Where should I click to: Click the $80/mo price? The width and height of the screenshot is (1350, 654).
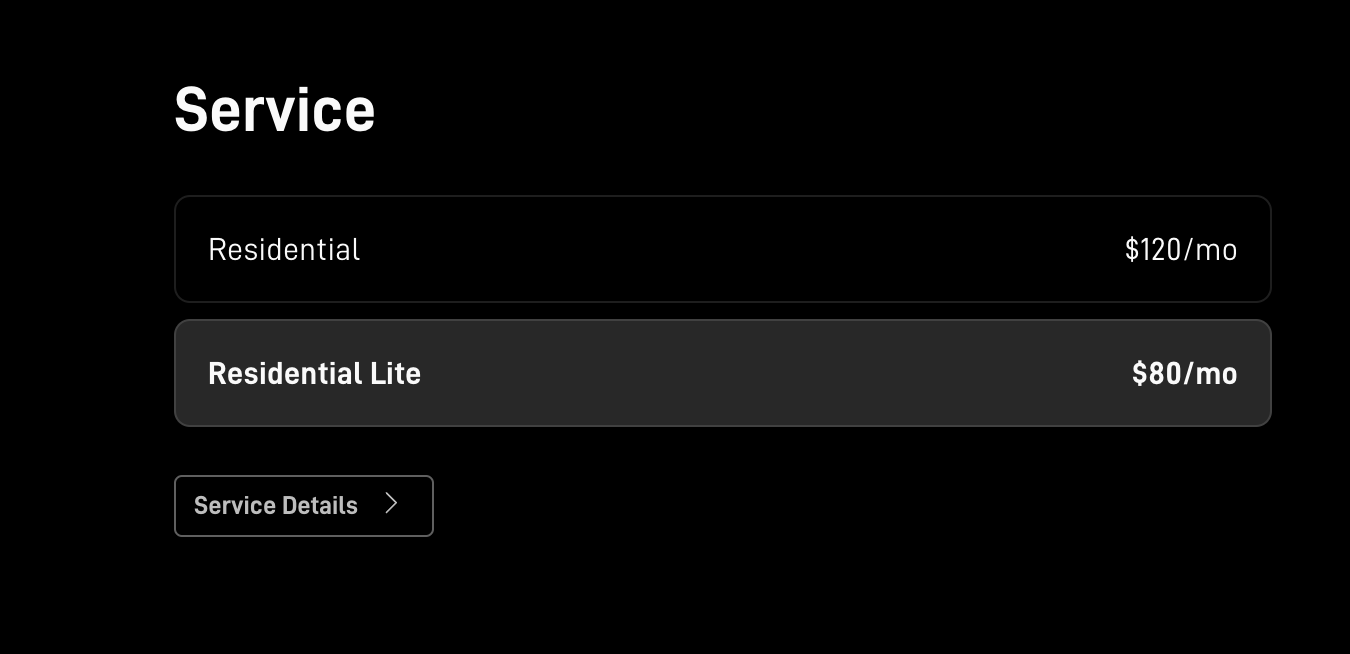pyautogui.click(x=1184, y=373)
